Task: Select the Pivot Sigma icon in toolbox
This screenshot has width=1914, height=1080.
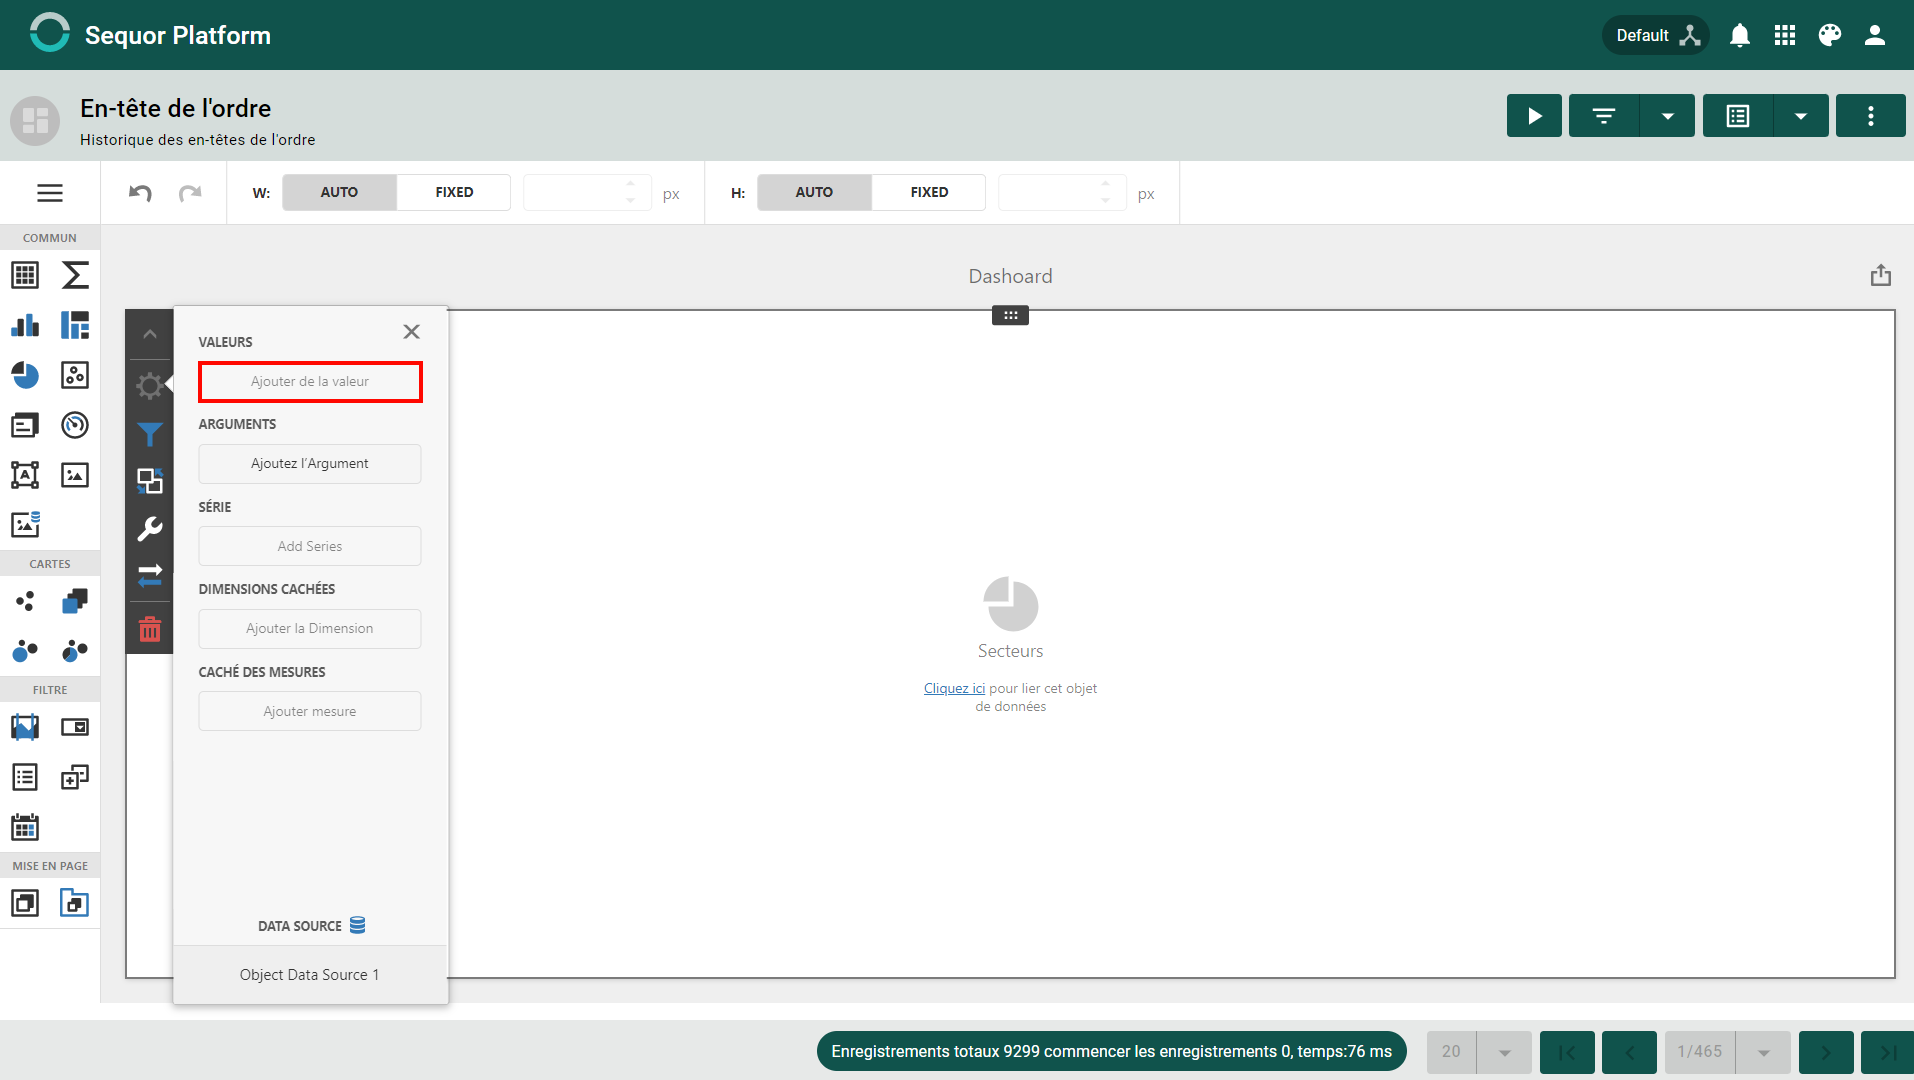Action: [75, 275]
